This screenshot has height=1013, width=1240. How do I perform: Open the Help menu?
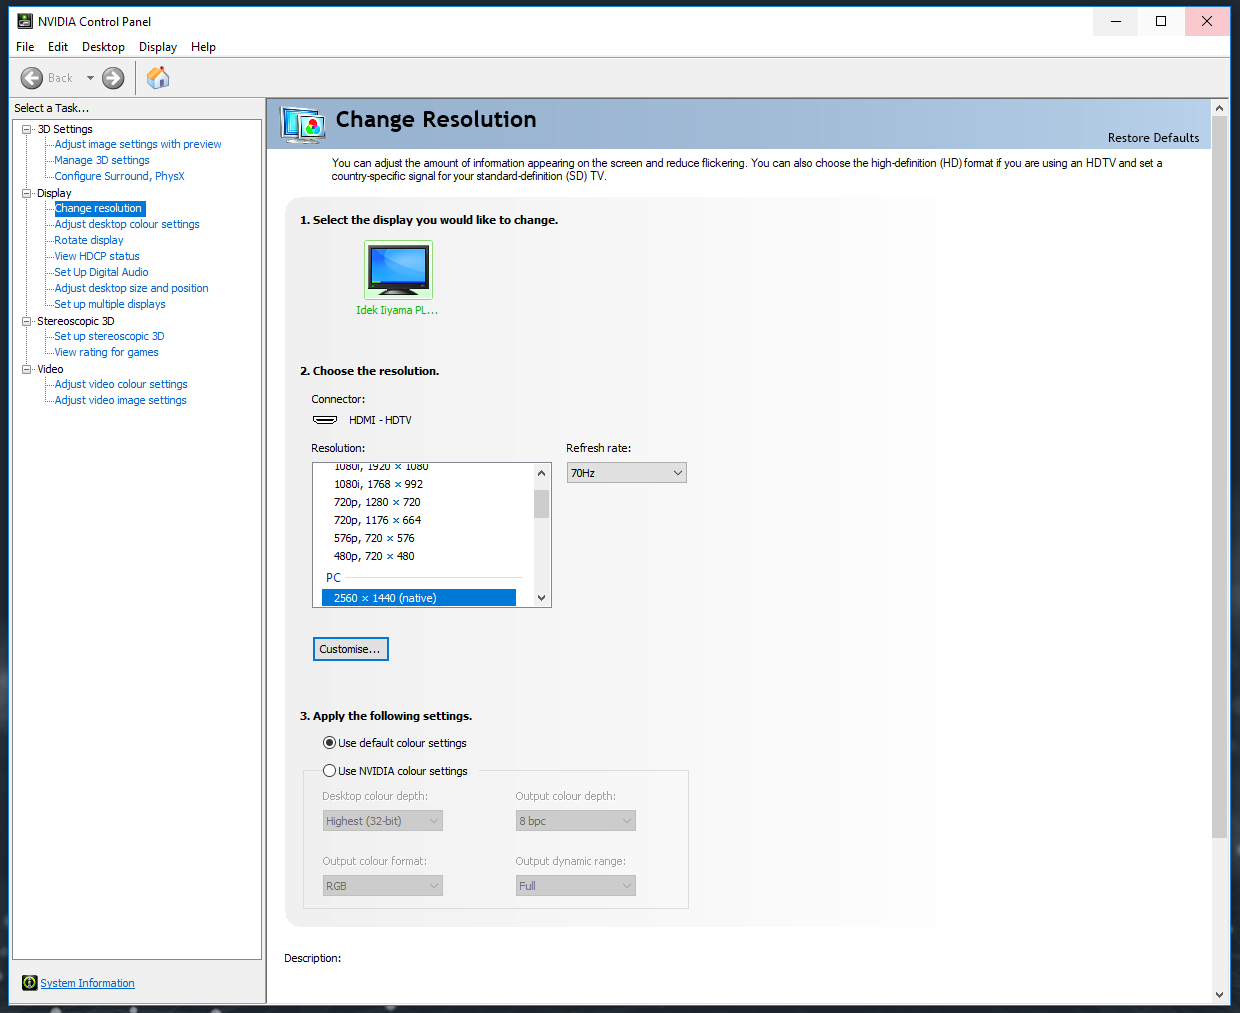click(x=203, y=47)
